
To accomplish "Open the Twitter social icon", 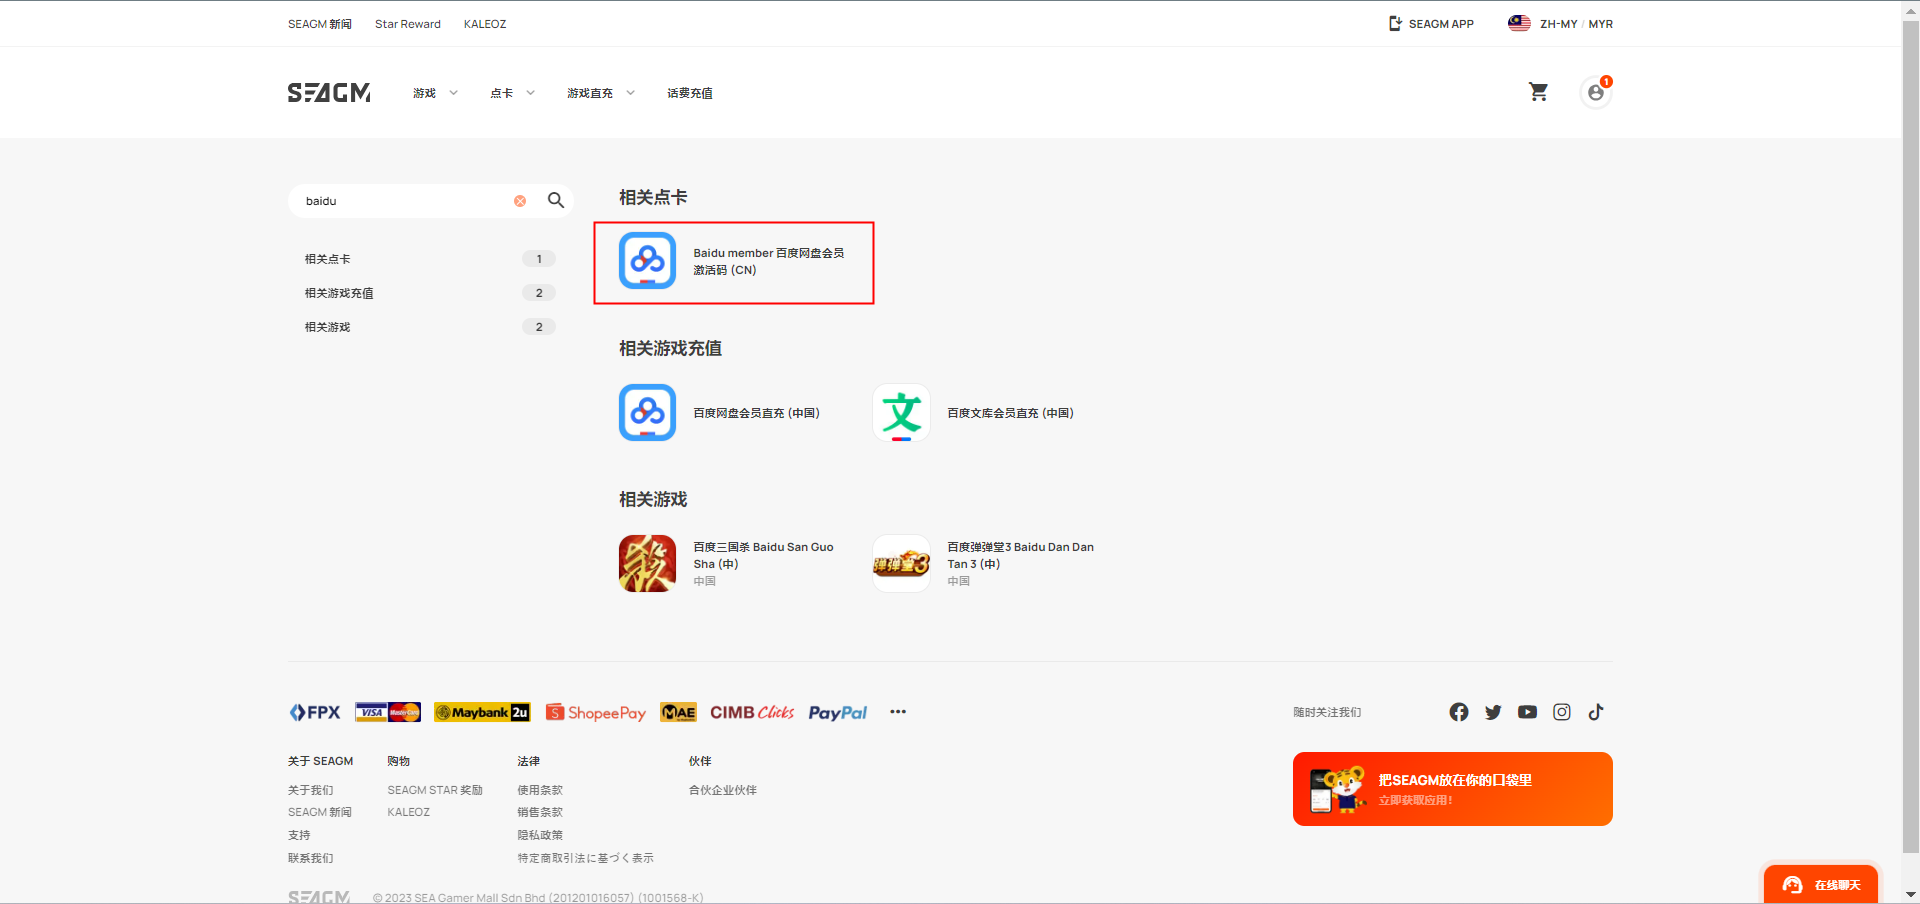I will tap(1493, 712).
